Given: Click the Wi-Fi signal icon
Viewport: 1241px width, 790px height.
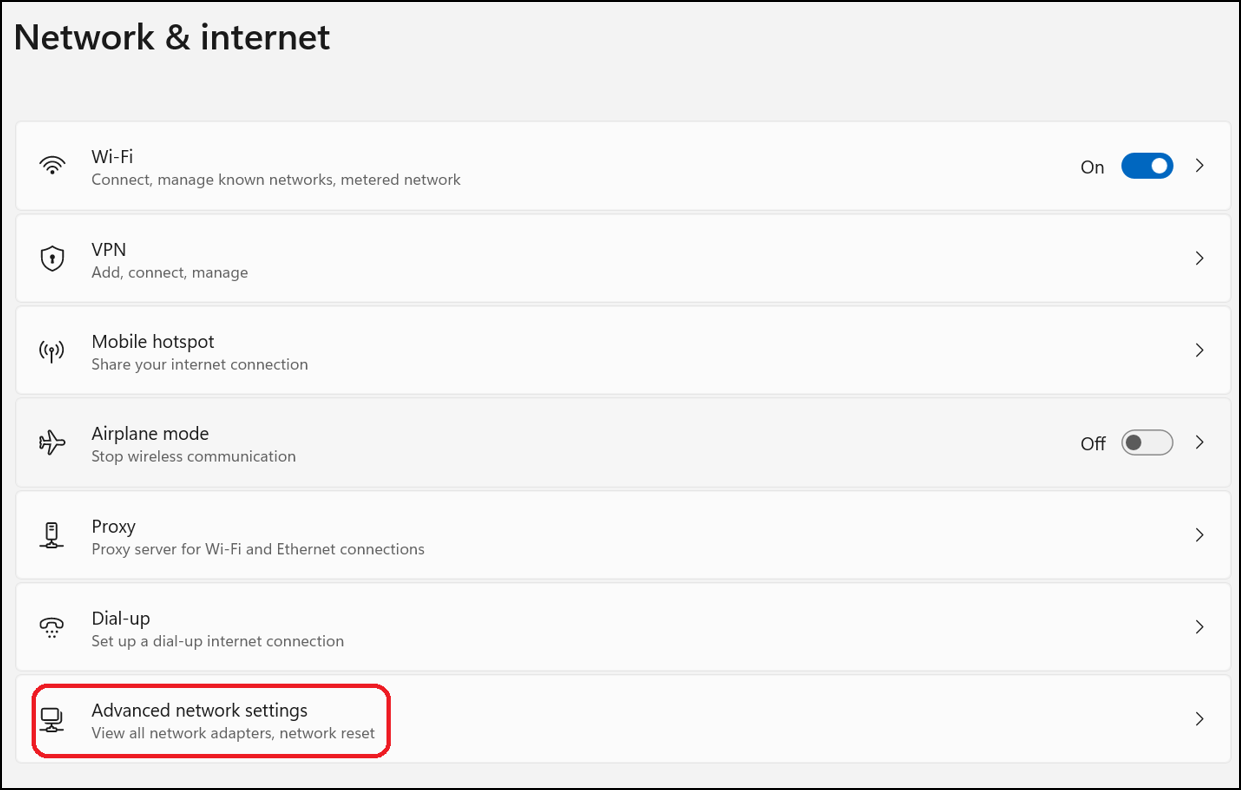Looking at the screenshot, I should 52,165.
